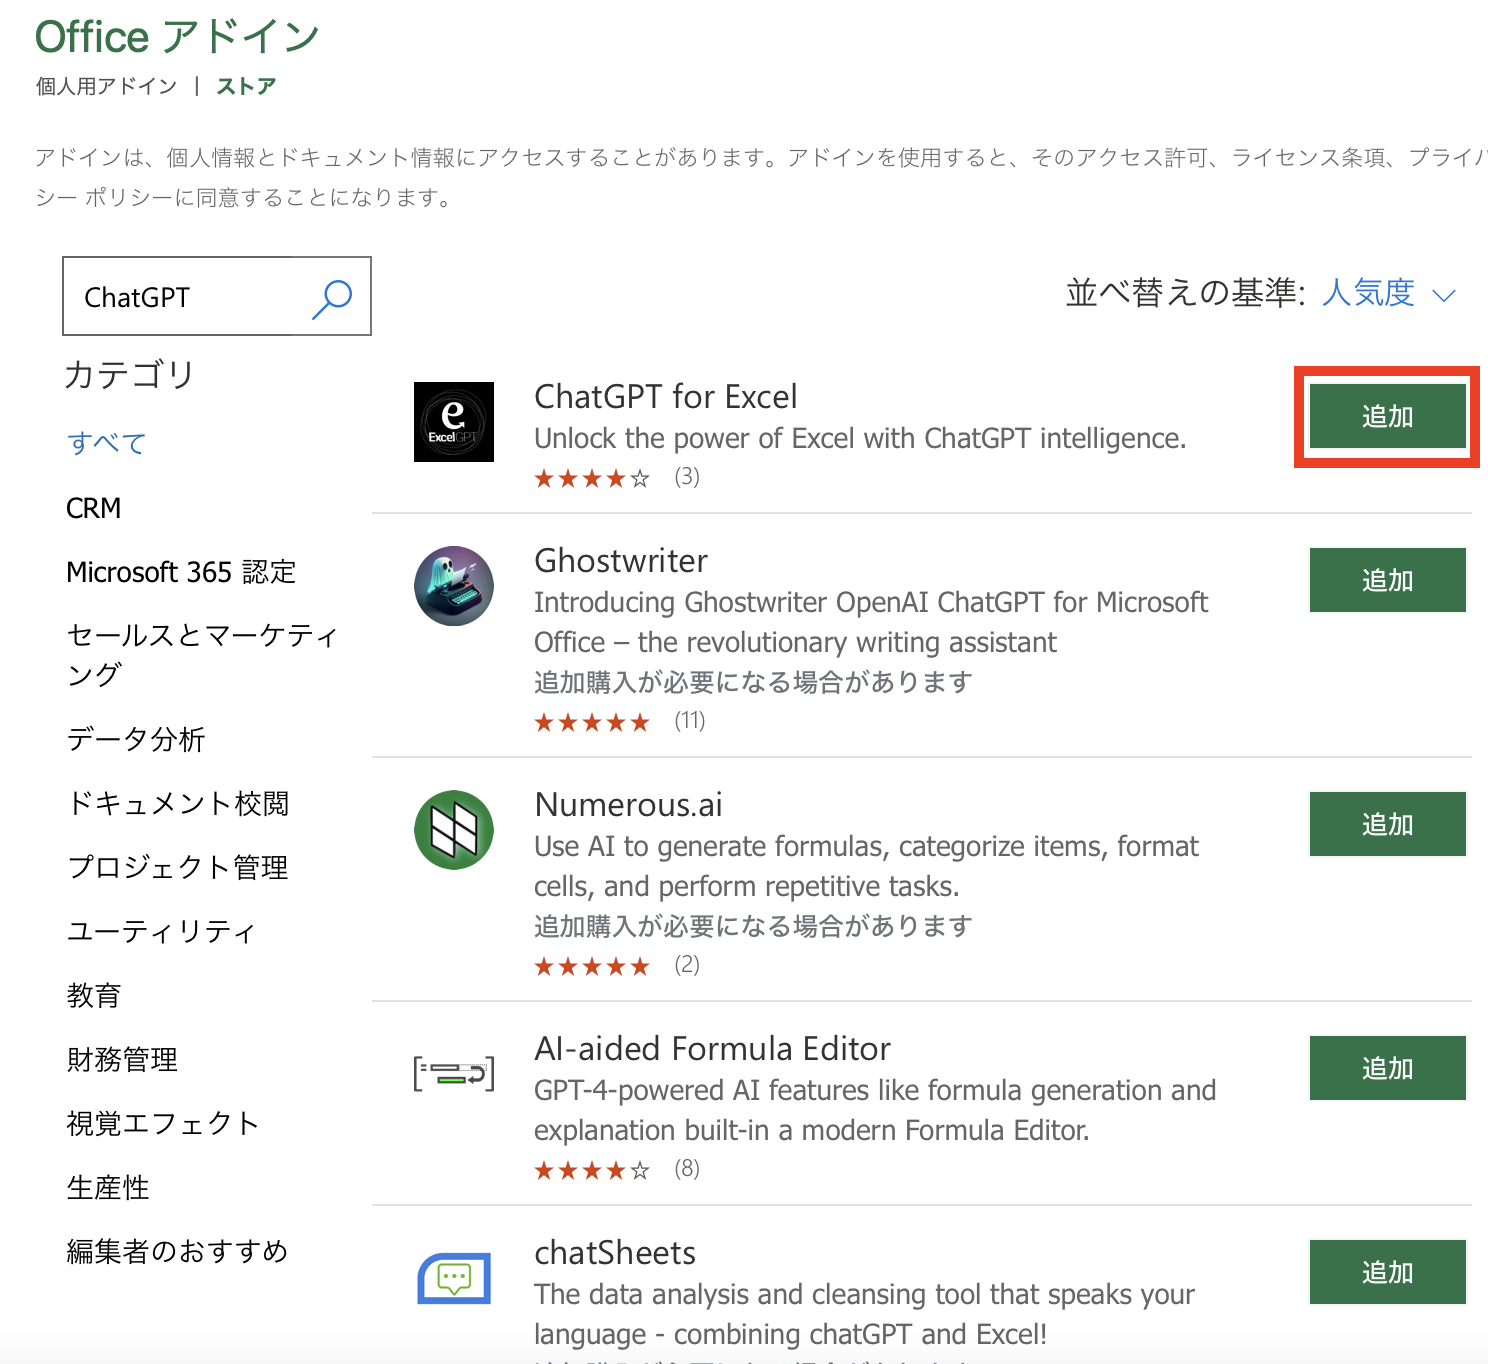This screenshot has width=1488, height=1364.
Task: Open the ChatGPT for Excel add-in icon
Action: pyautogui.click(x=454, y=422)
